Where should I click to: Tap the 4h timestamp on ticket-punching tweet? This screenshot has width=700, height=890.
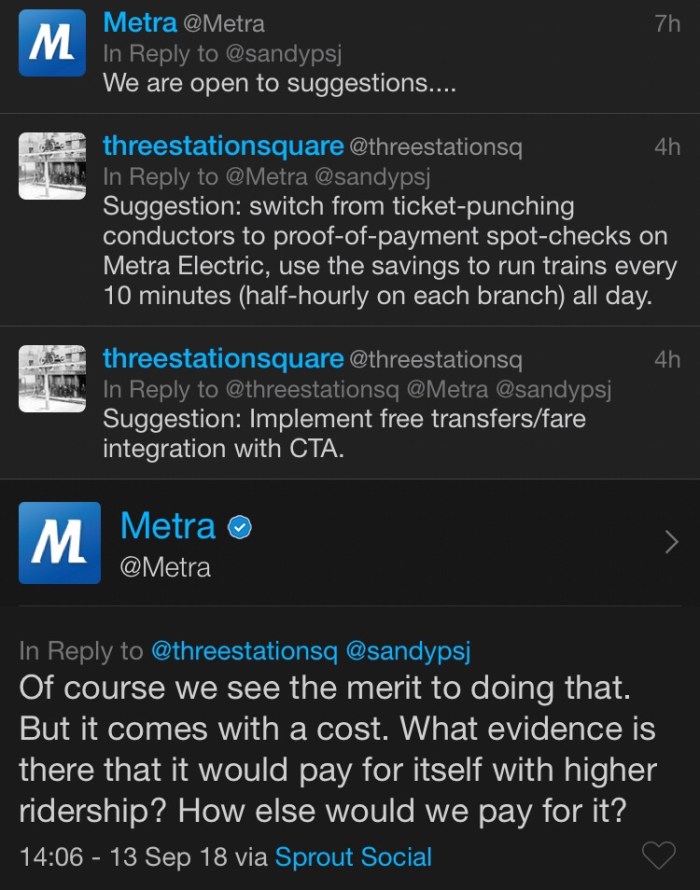[666, 147]
